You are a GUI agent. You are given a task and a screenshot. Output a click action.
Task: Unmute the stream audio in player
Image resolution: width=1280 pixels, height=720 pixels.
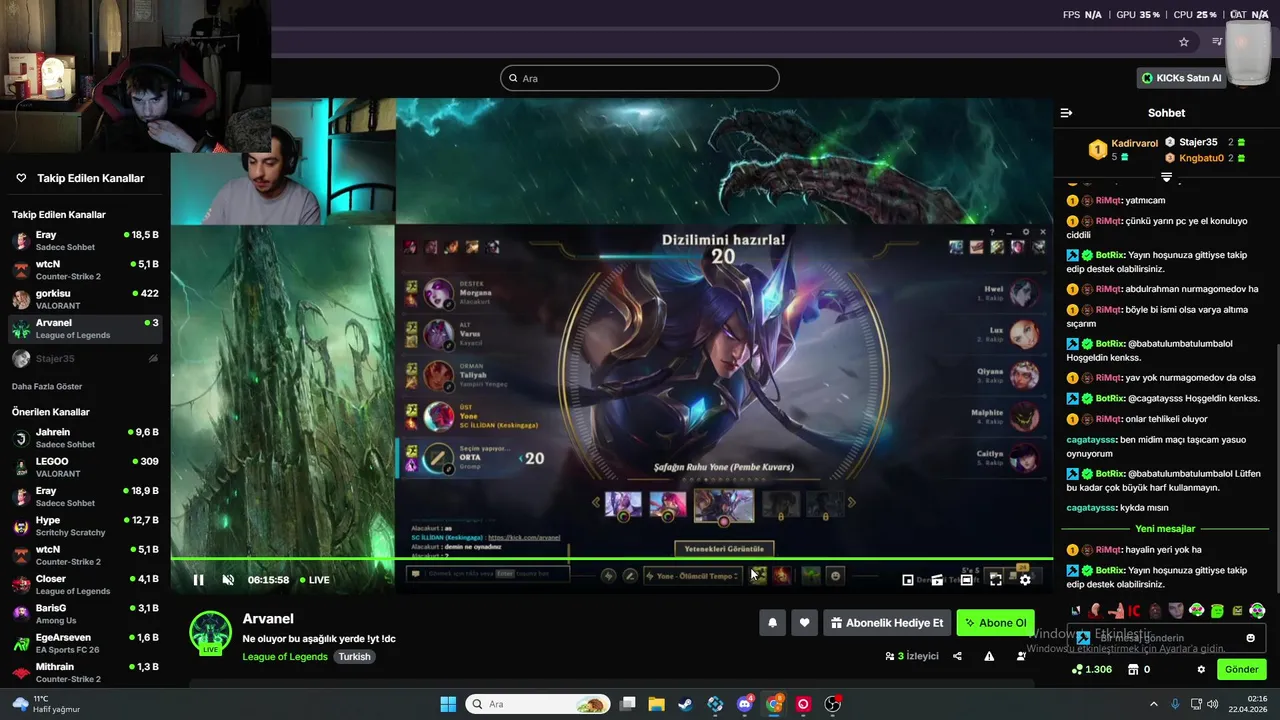[x=228, y=580]
